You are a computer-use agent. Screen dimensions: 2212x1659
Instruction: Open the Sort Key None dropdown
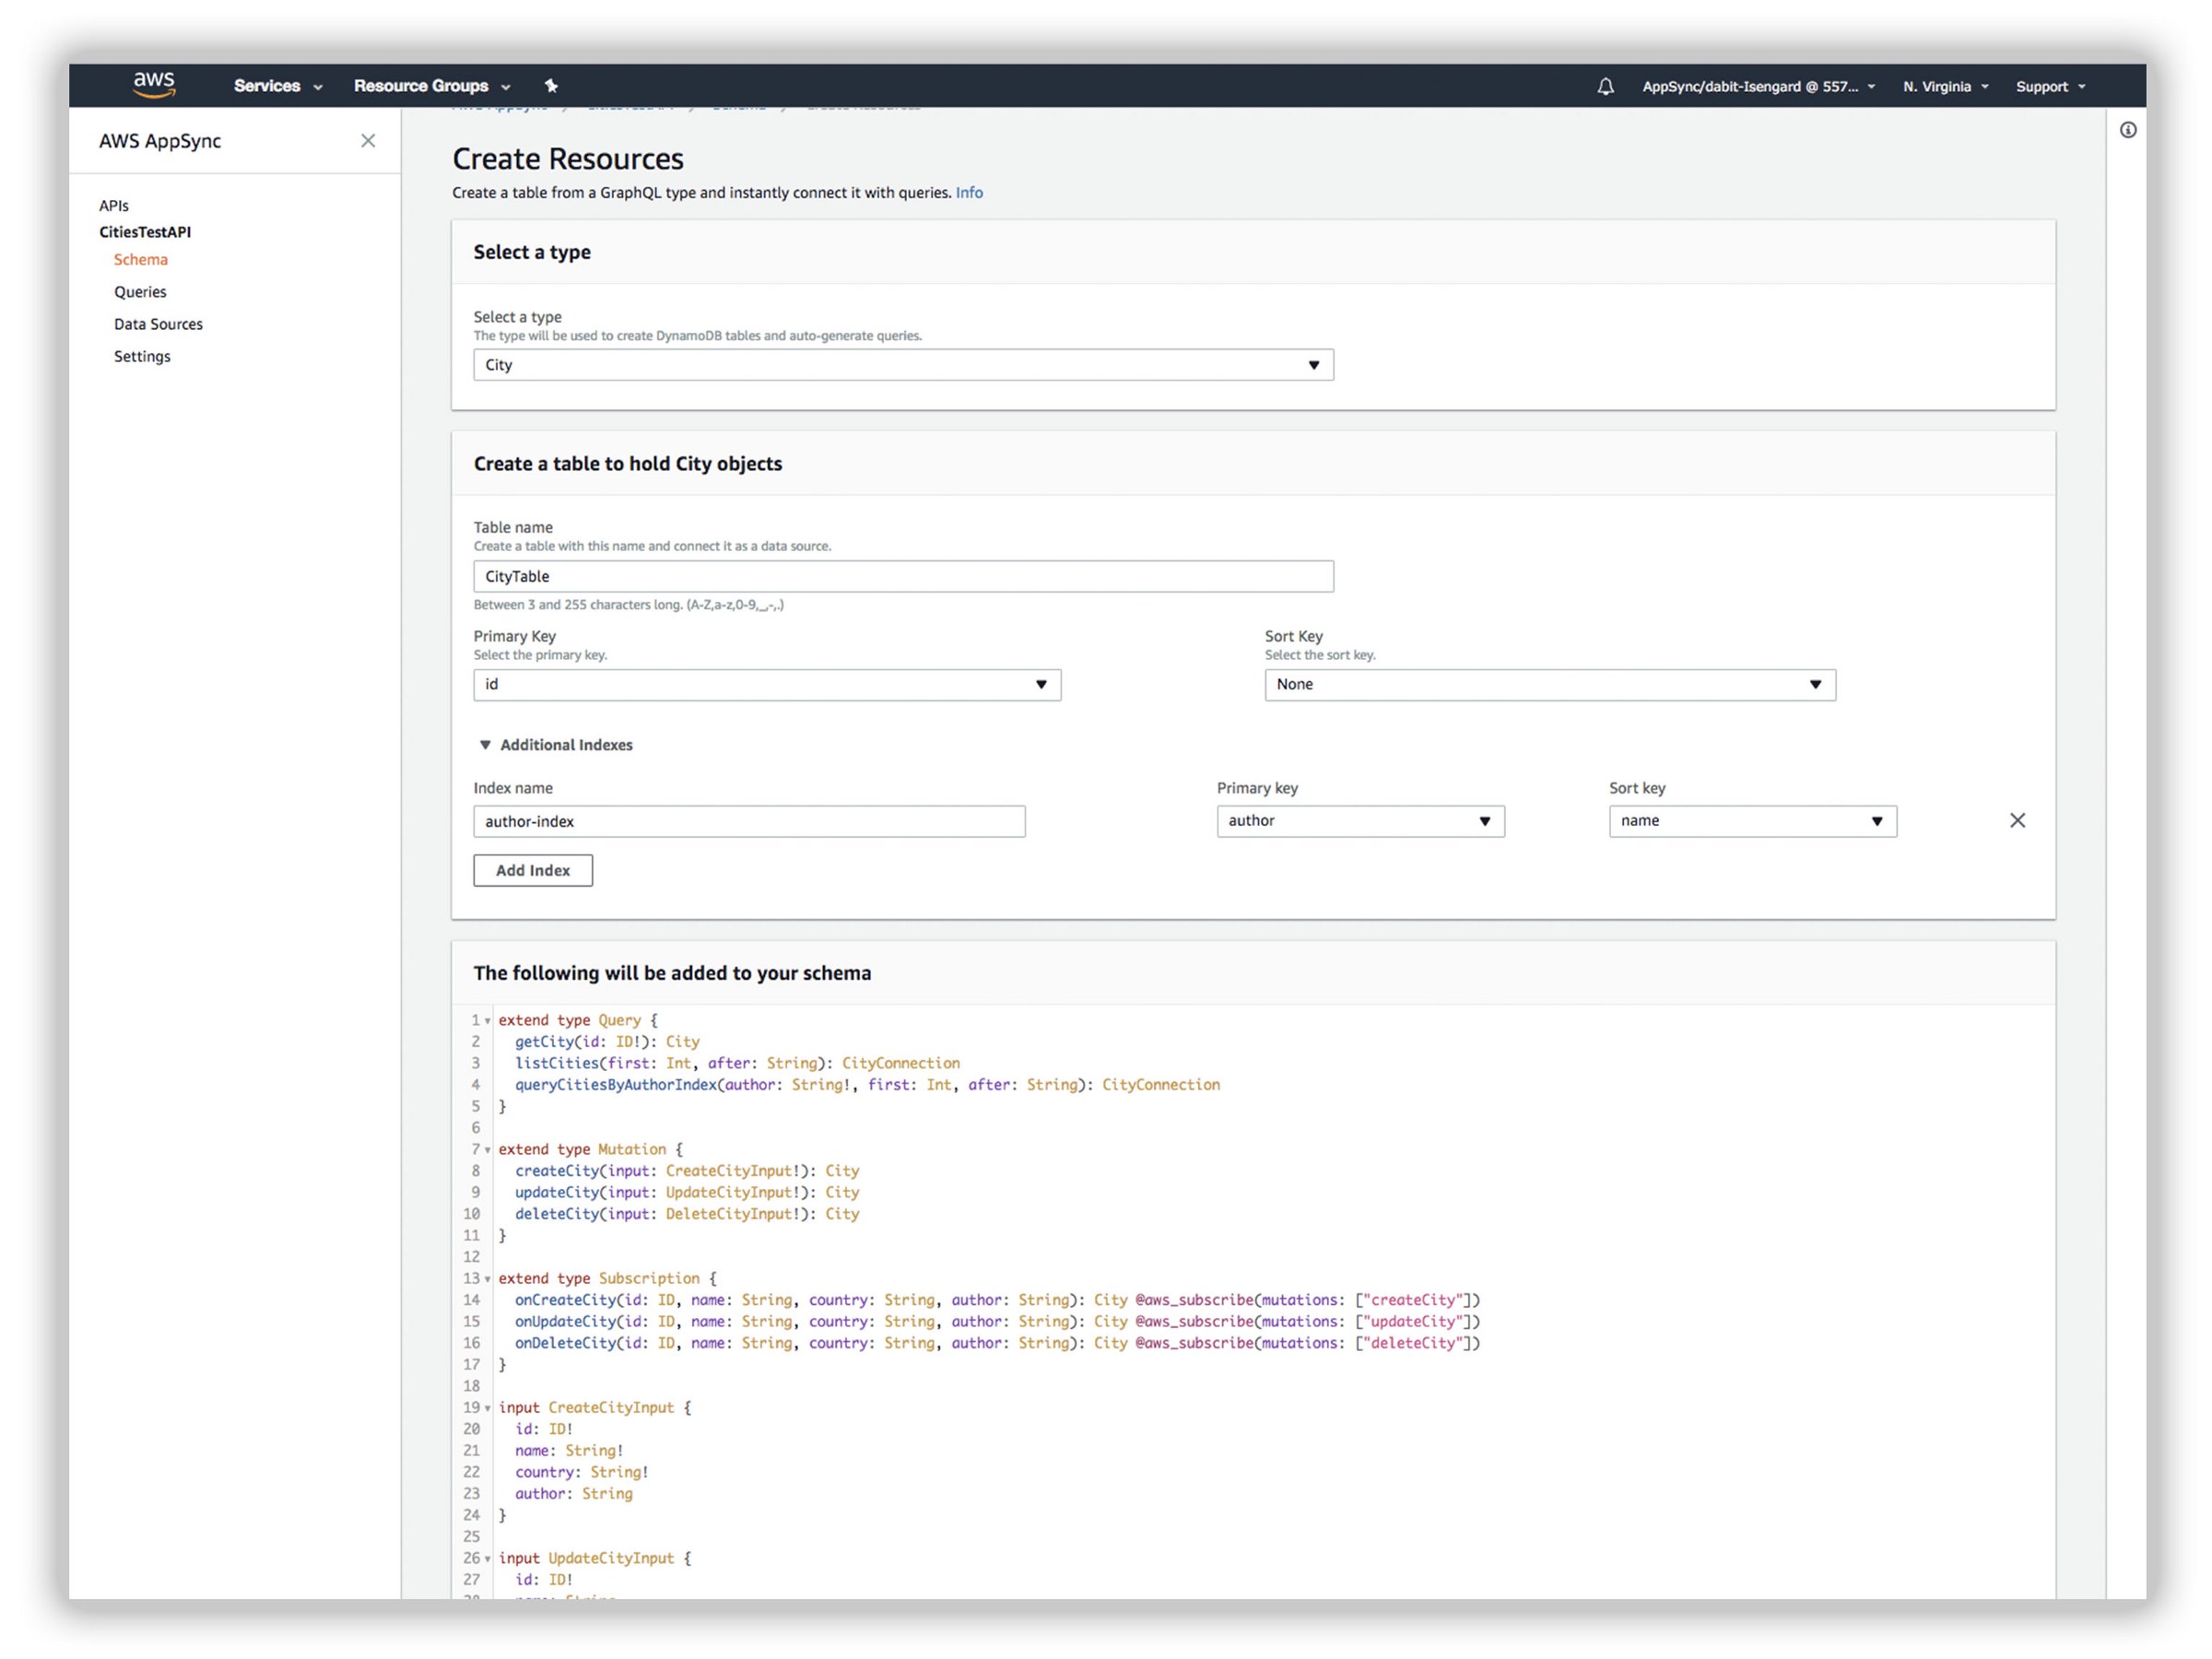pos(1549,685)
